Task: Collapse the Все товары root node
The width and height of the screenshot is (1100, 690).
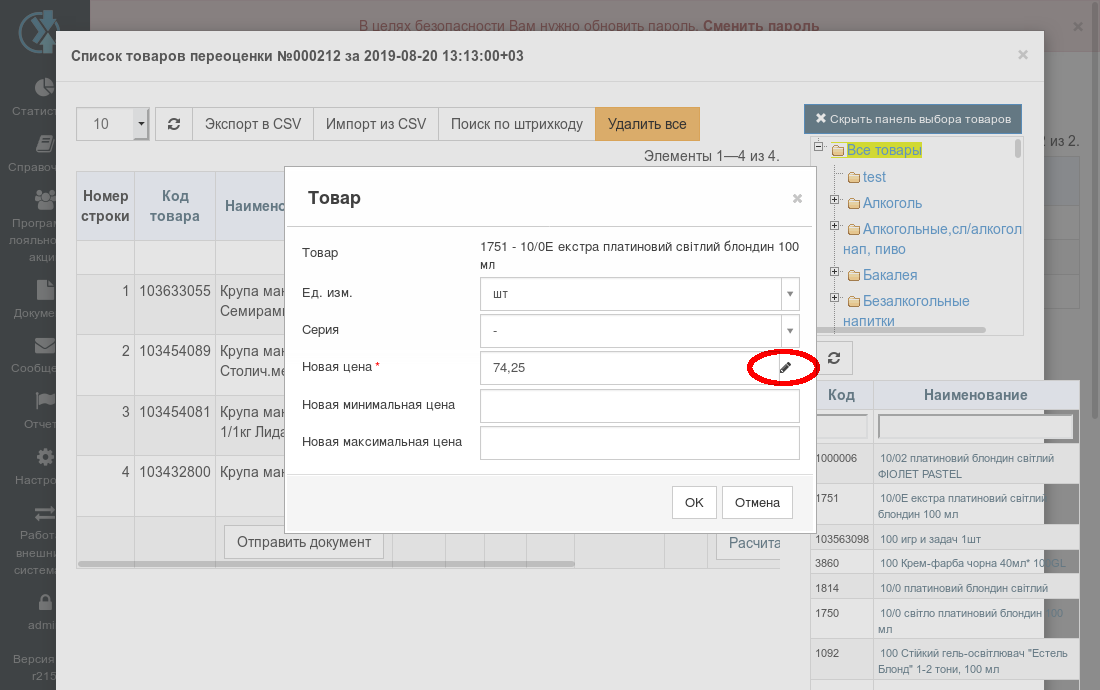Action: point(818,147)
